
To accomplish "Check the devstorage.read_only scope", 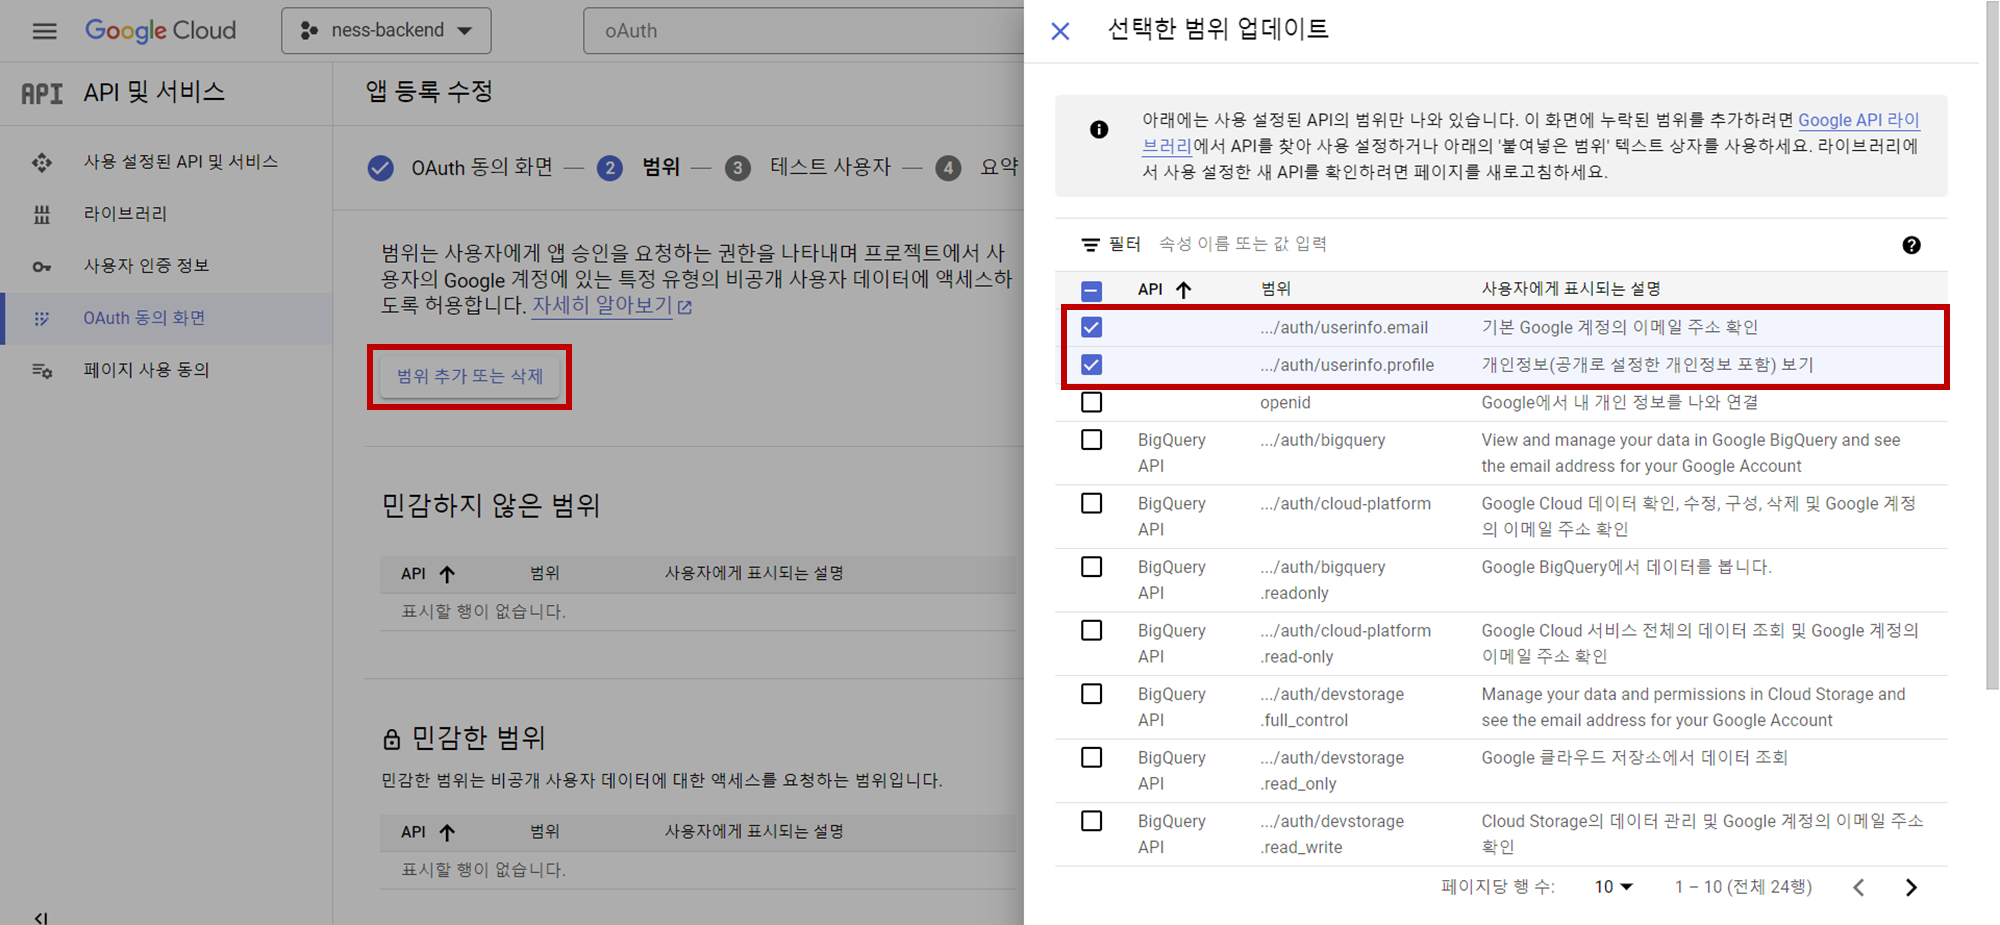I will click(x=1091, y=757).
